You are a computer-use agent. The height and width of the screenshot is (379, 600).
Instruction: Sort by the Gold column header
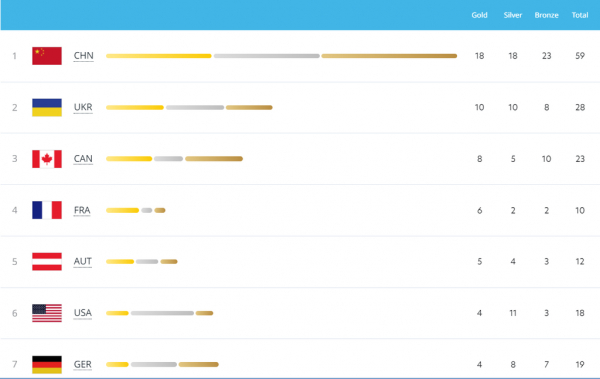pos(479,15)
